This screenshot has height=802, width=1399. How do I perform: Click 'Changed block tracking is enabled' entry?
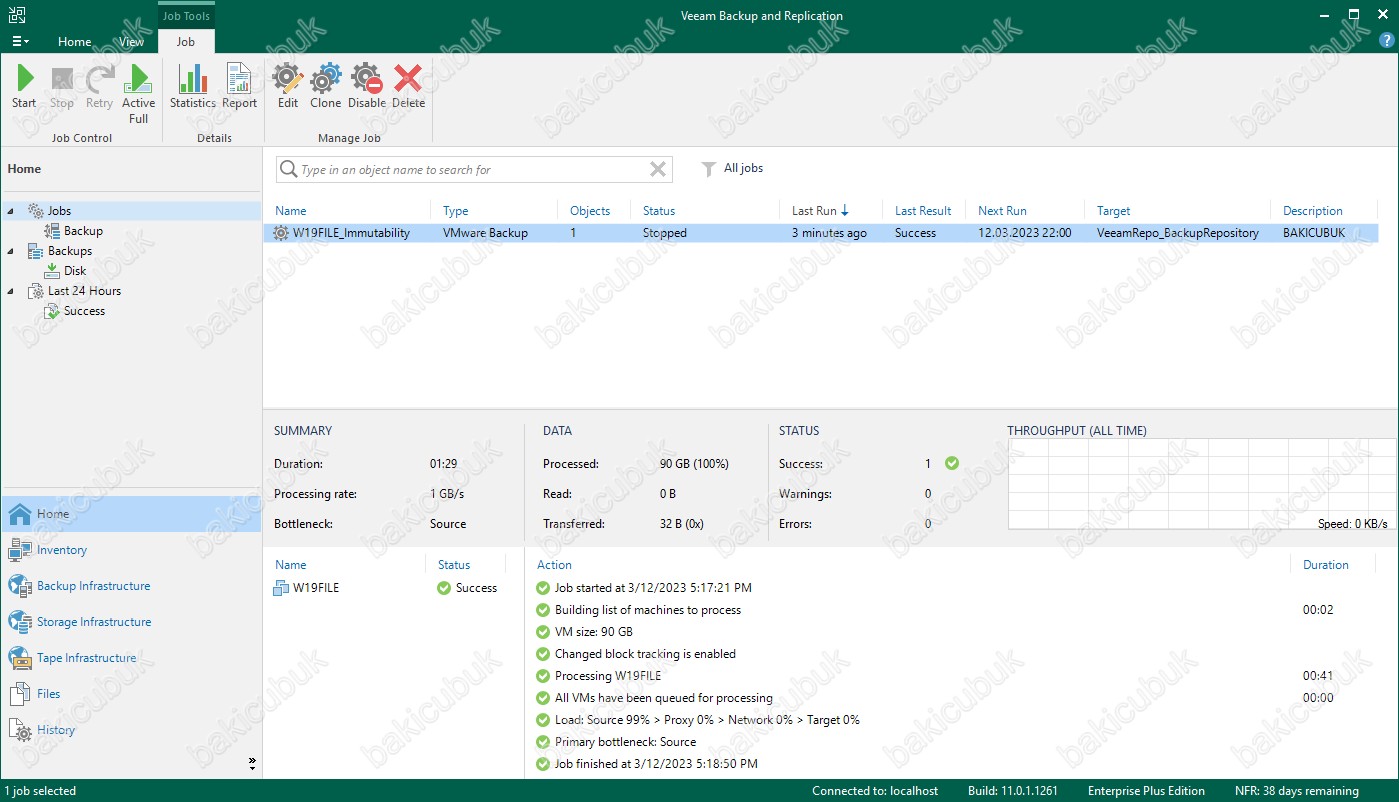tap(645, 654)
